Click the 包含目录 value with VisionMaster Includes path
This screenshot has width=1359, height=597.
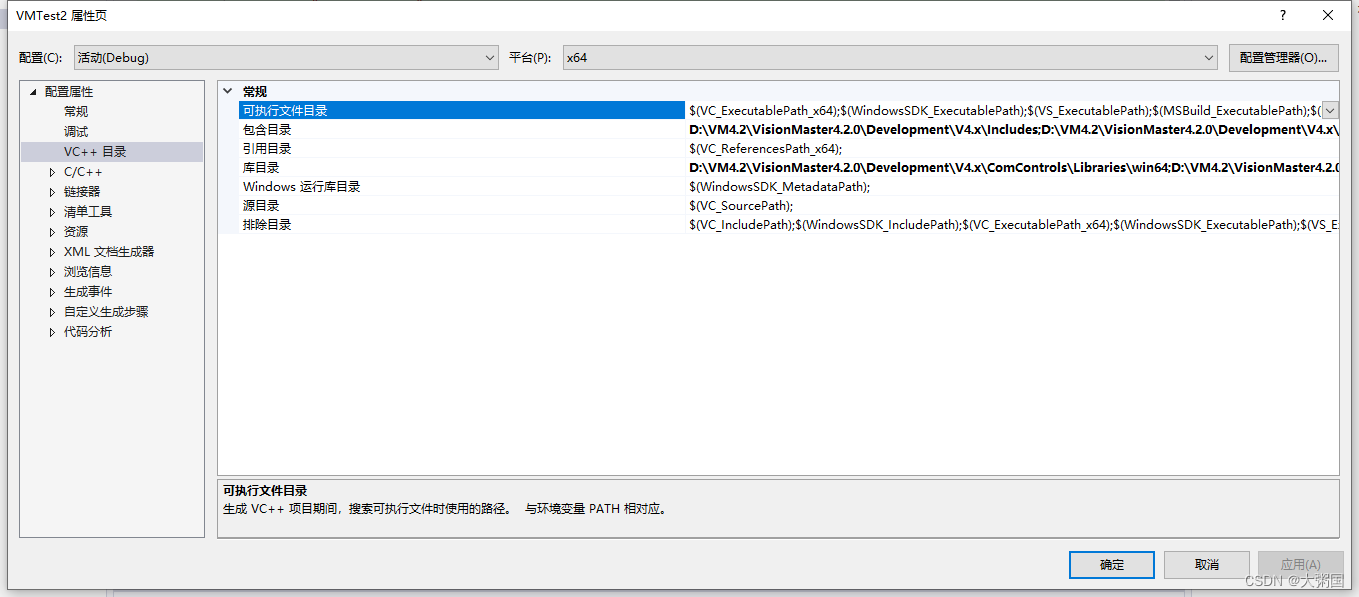[x=1012, y=130]
